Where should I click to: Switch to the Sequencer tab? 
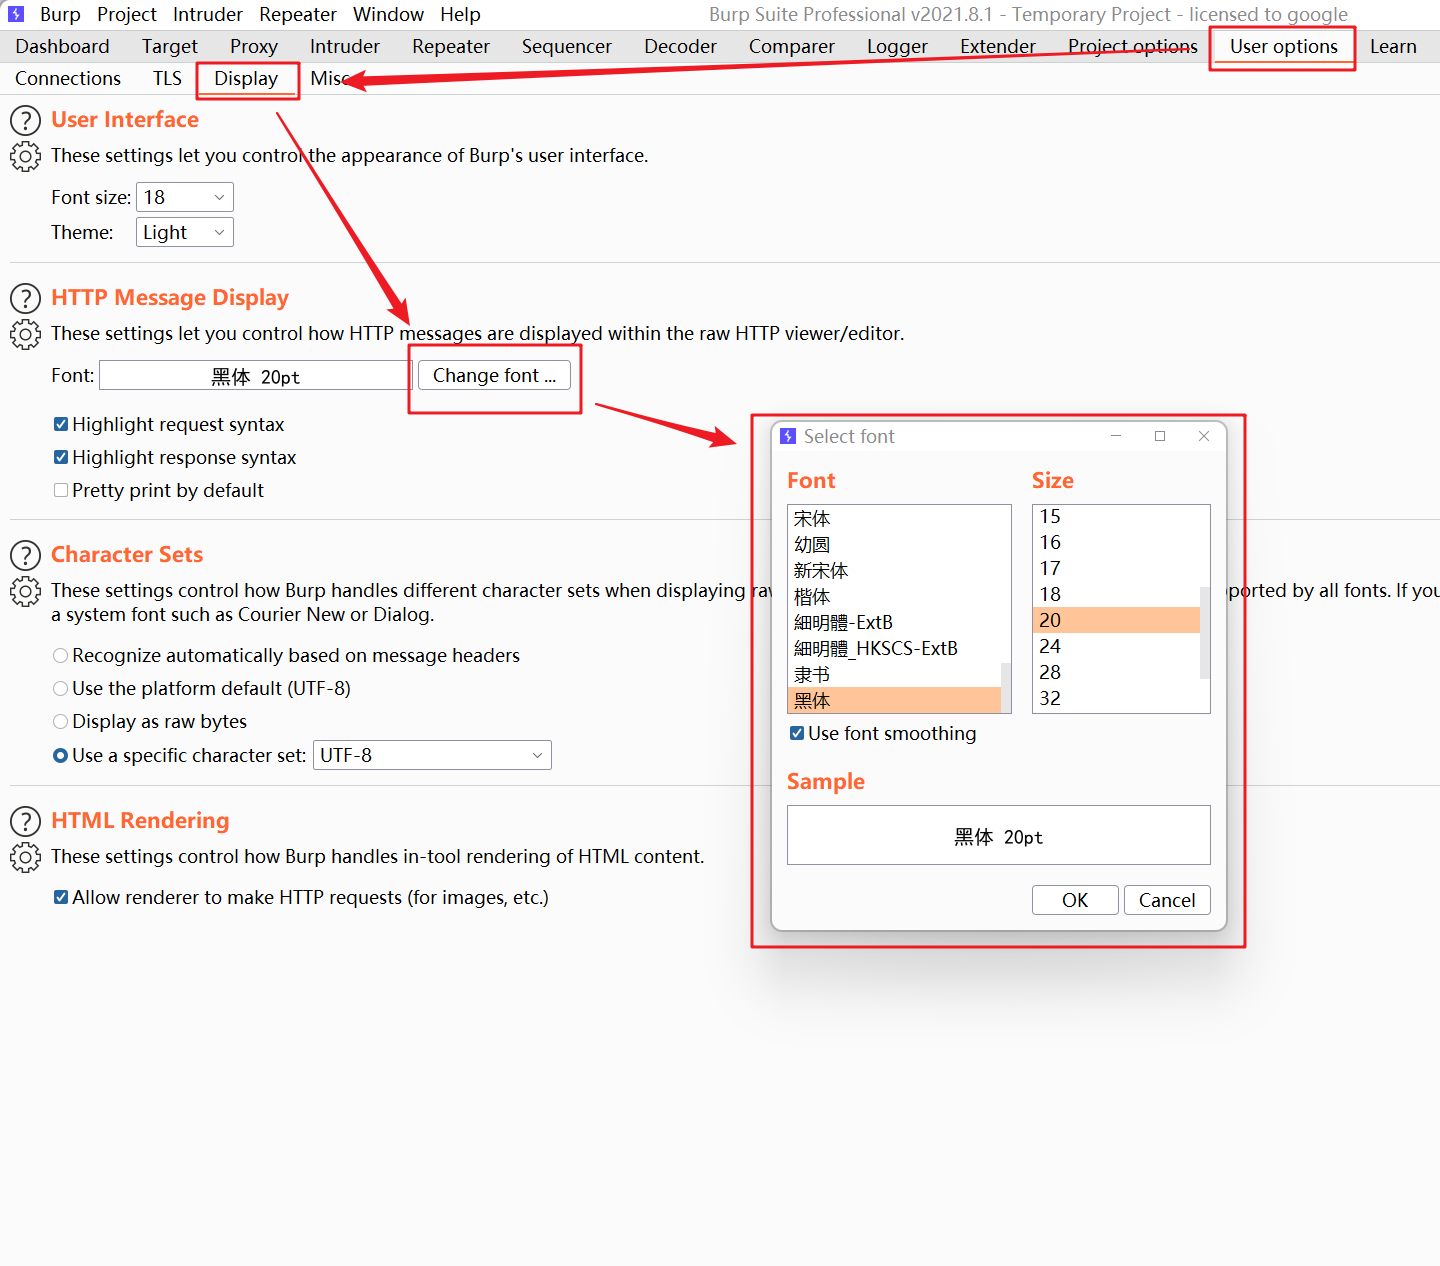point(566,46)
